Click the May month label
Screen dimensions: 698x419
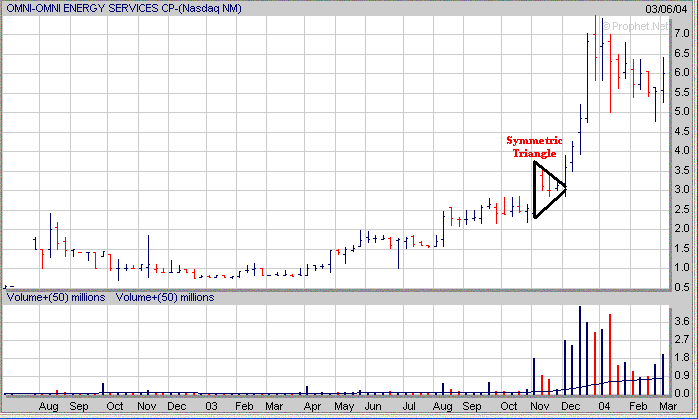344,407
